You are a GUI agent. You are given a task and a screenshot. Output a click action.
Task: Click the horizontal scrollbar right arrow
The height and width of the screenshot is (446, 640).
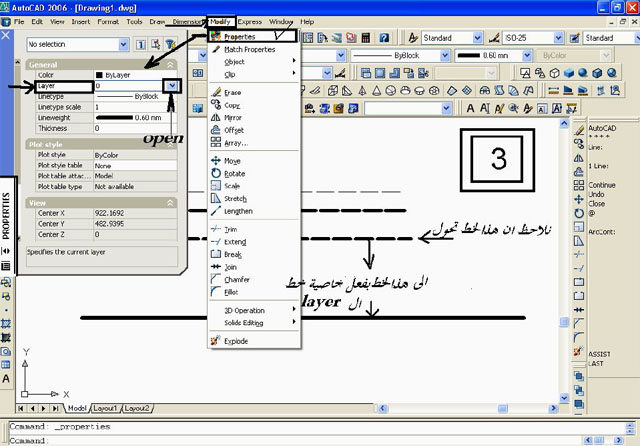[x=553, y=408]
